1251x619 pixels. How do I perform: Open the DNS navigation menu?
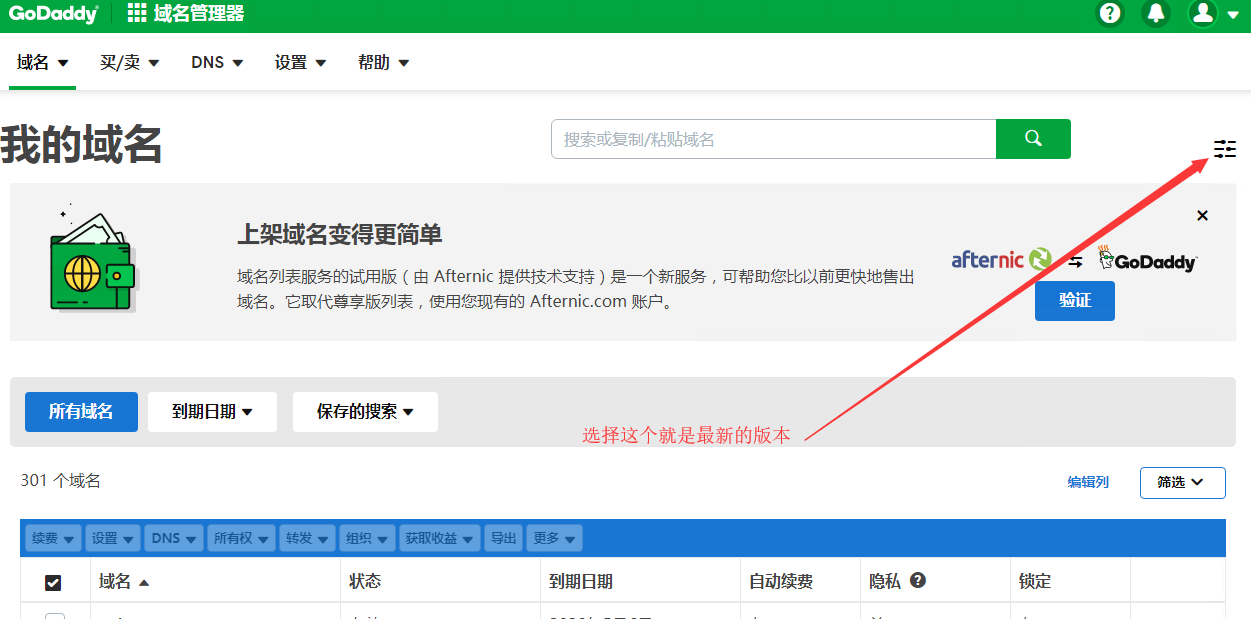click(217, 62)
